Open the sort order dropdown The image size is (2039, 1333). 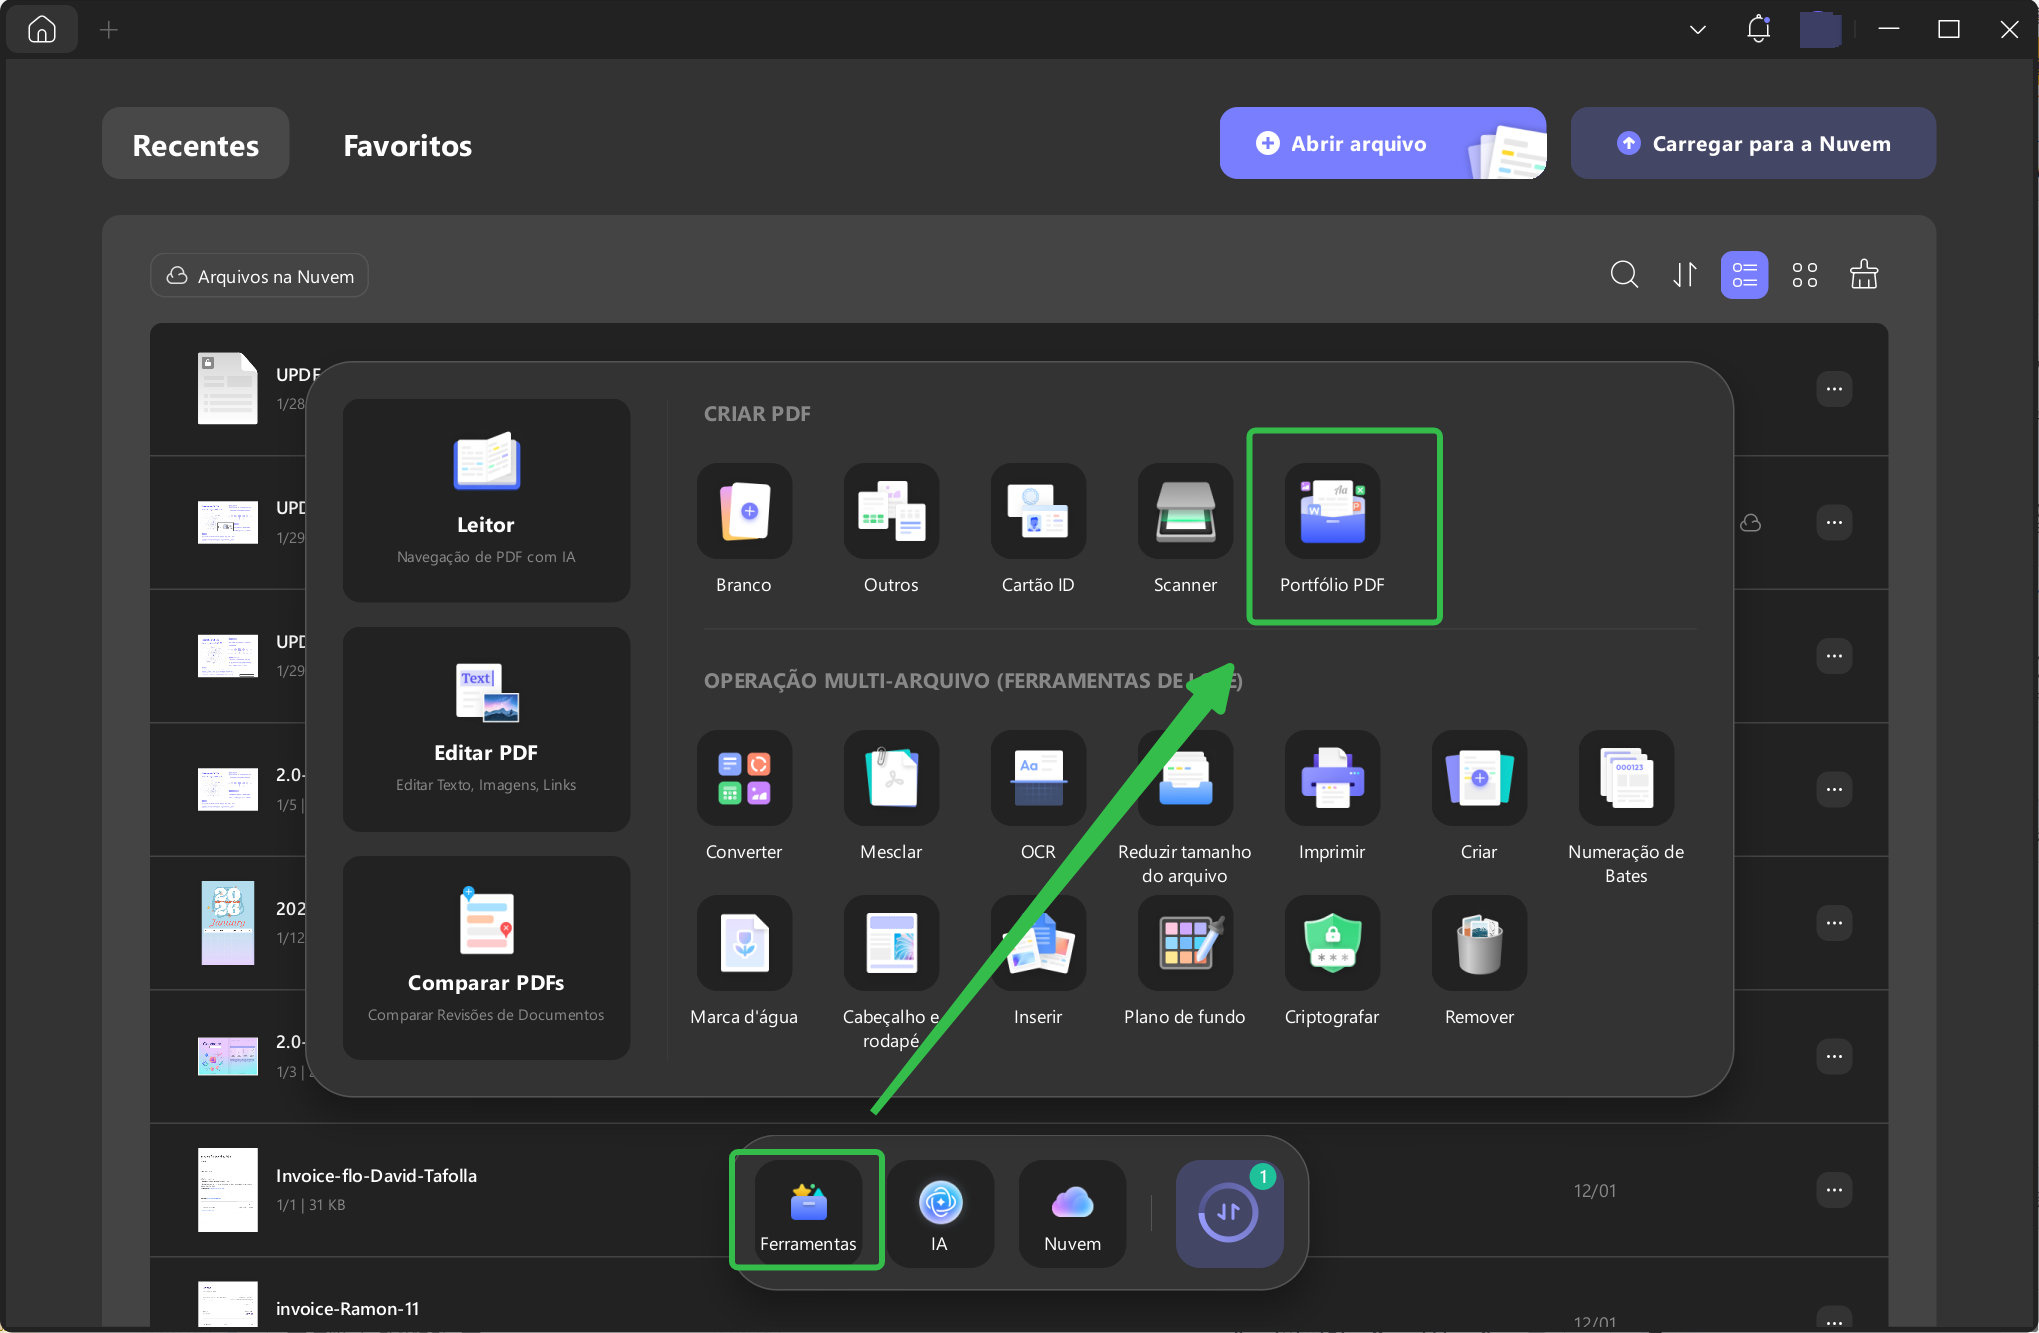pos(1685,275)
